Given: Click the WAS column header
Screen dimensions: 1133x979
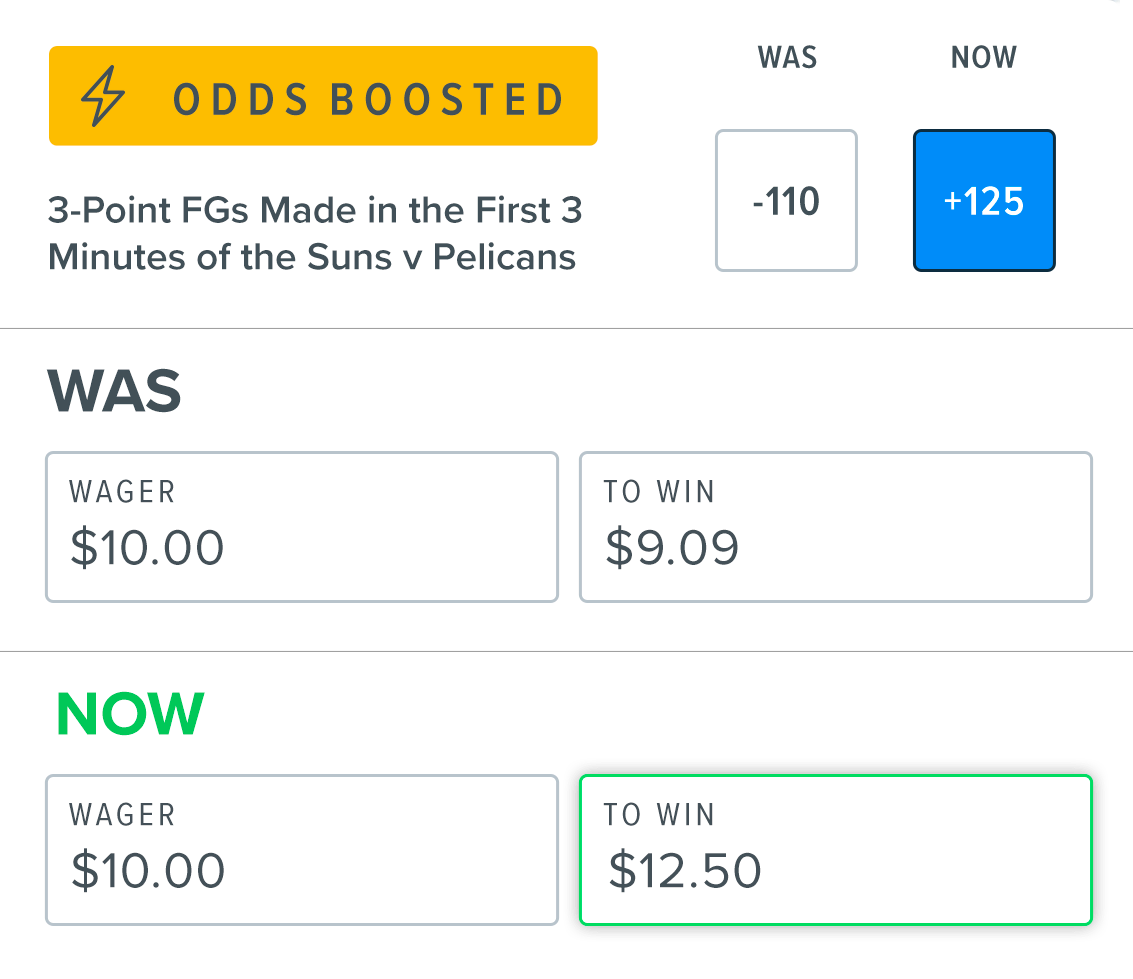Looking at the screenshot, I should 786,57.
